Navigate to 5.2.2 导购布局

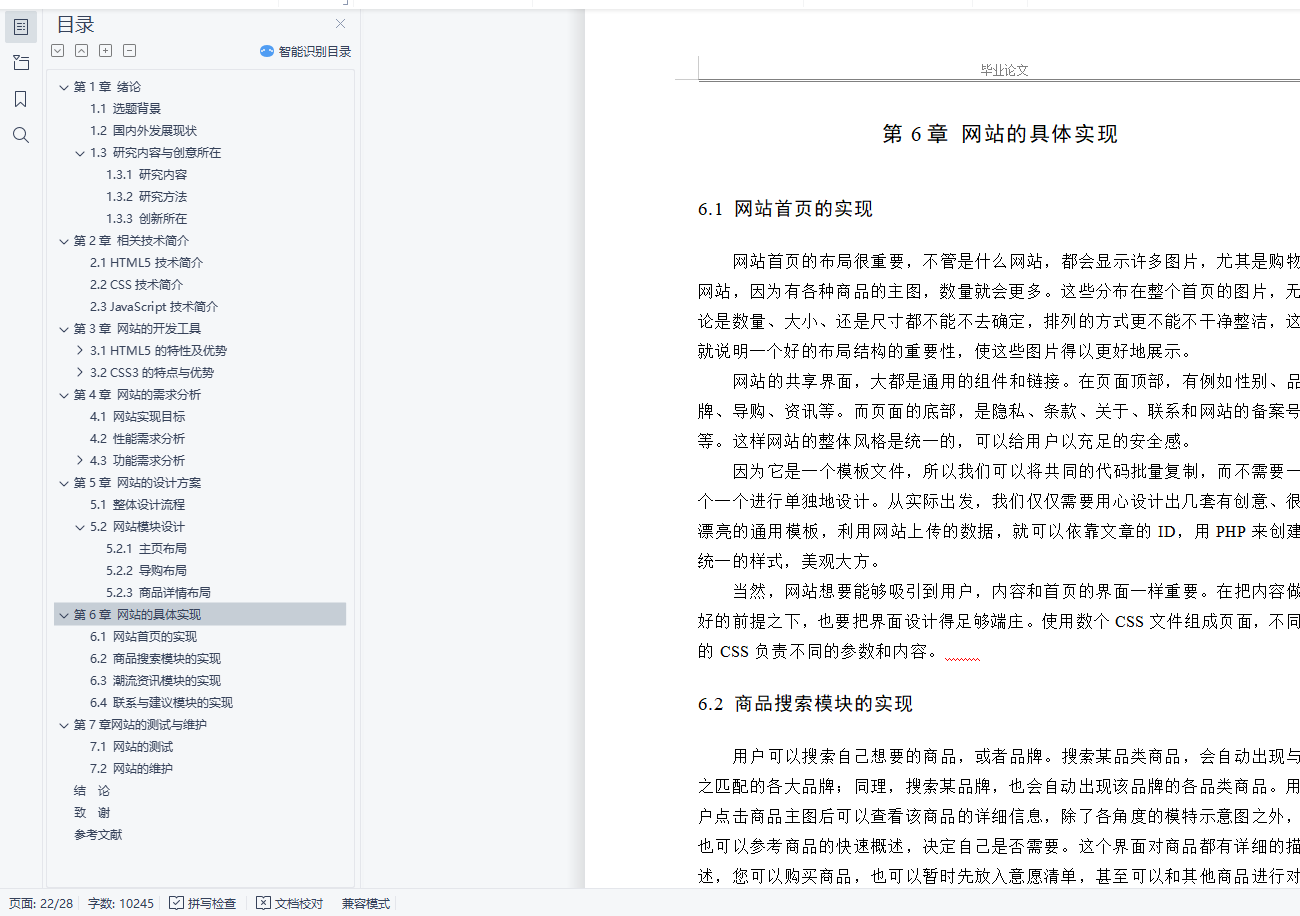pyautogui.click(x=146, y=571)
